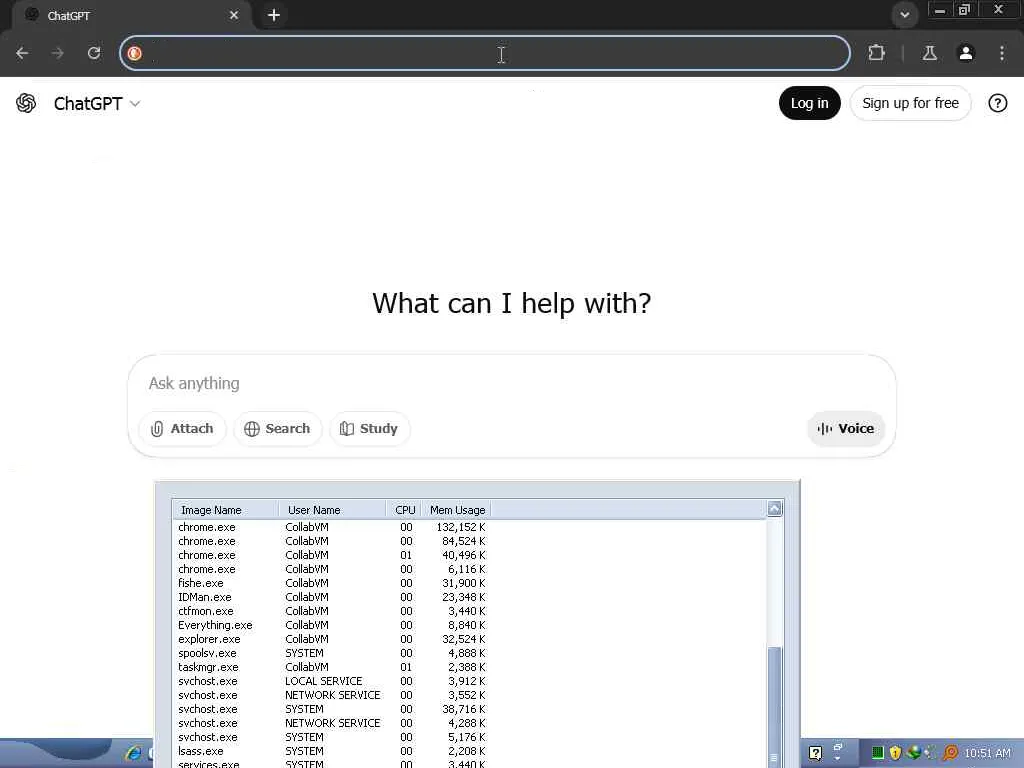1024x768 pixels.
Task: Click the 10:51 AM clock
Action: (x=987, y=754)
